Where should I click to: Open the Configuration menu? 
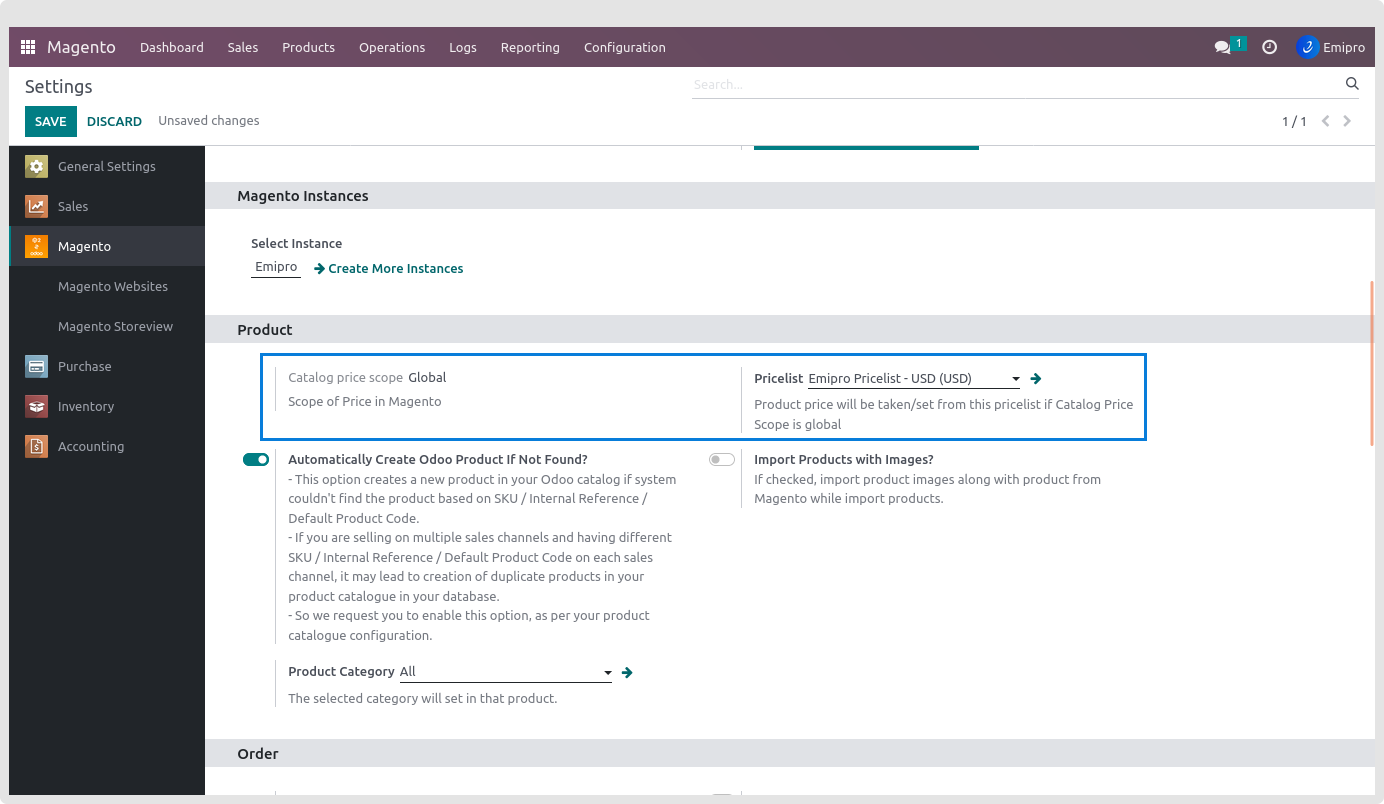pos(624,47)
